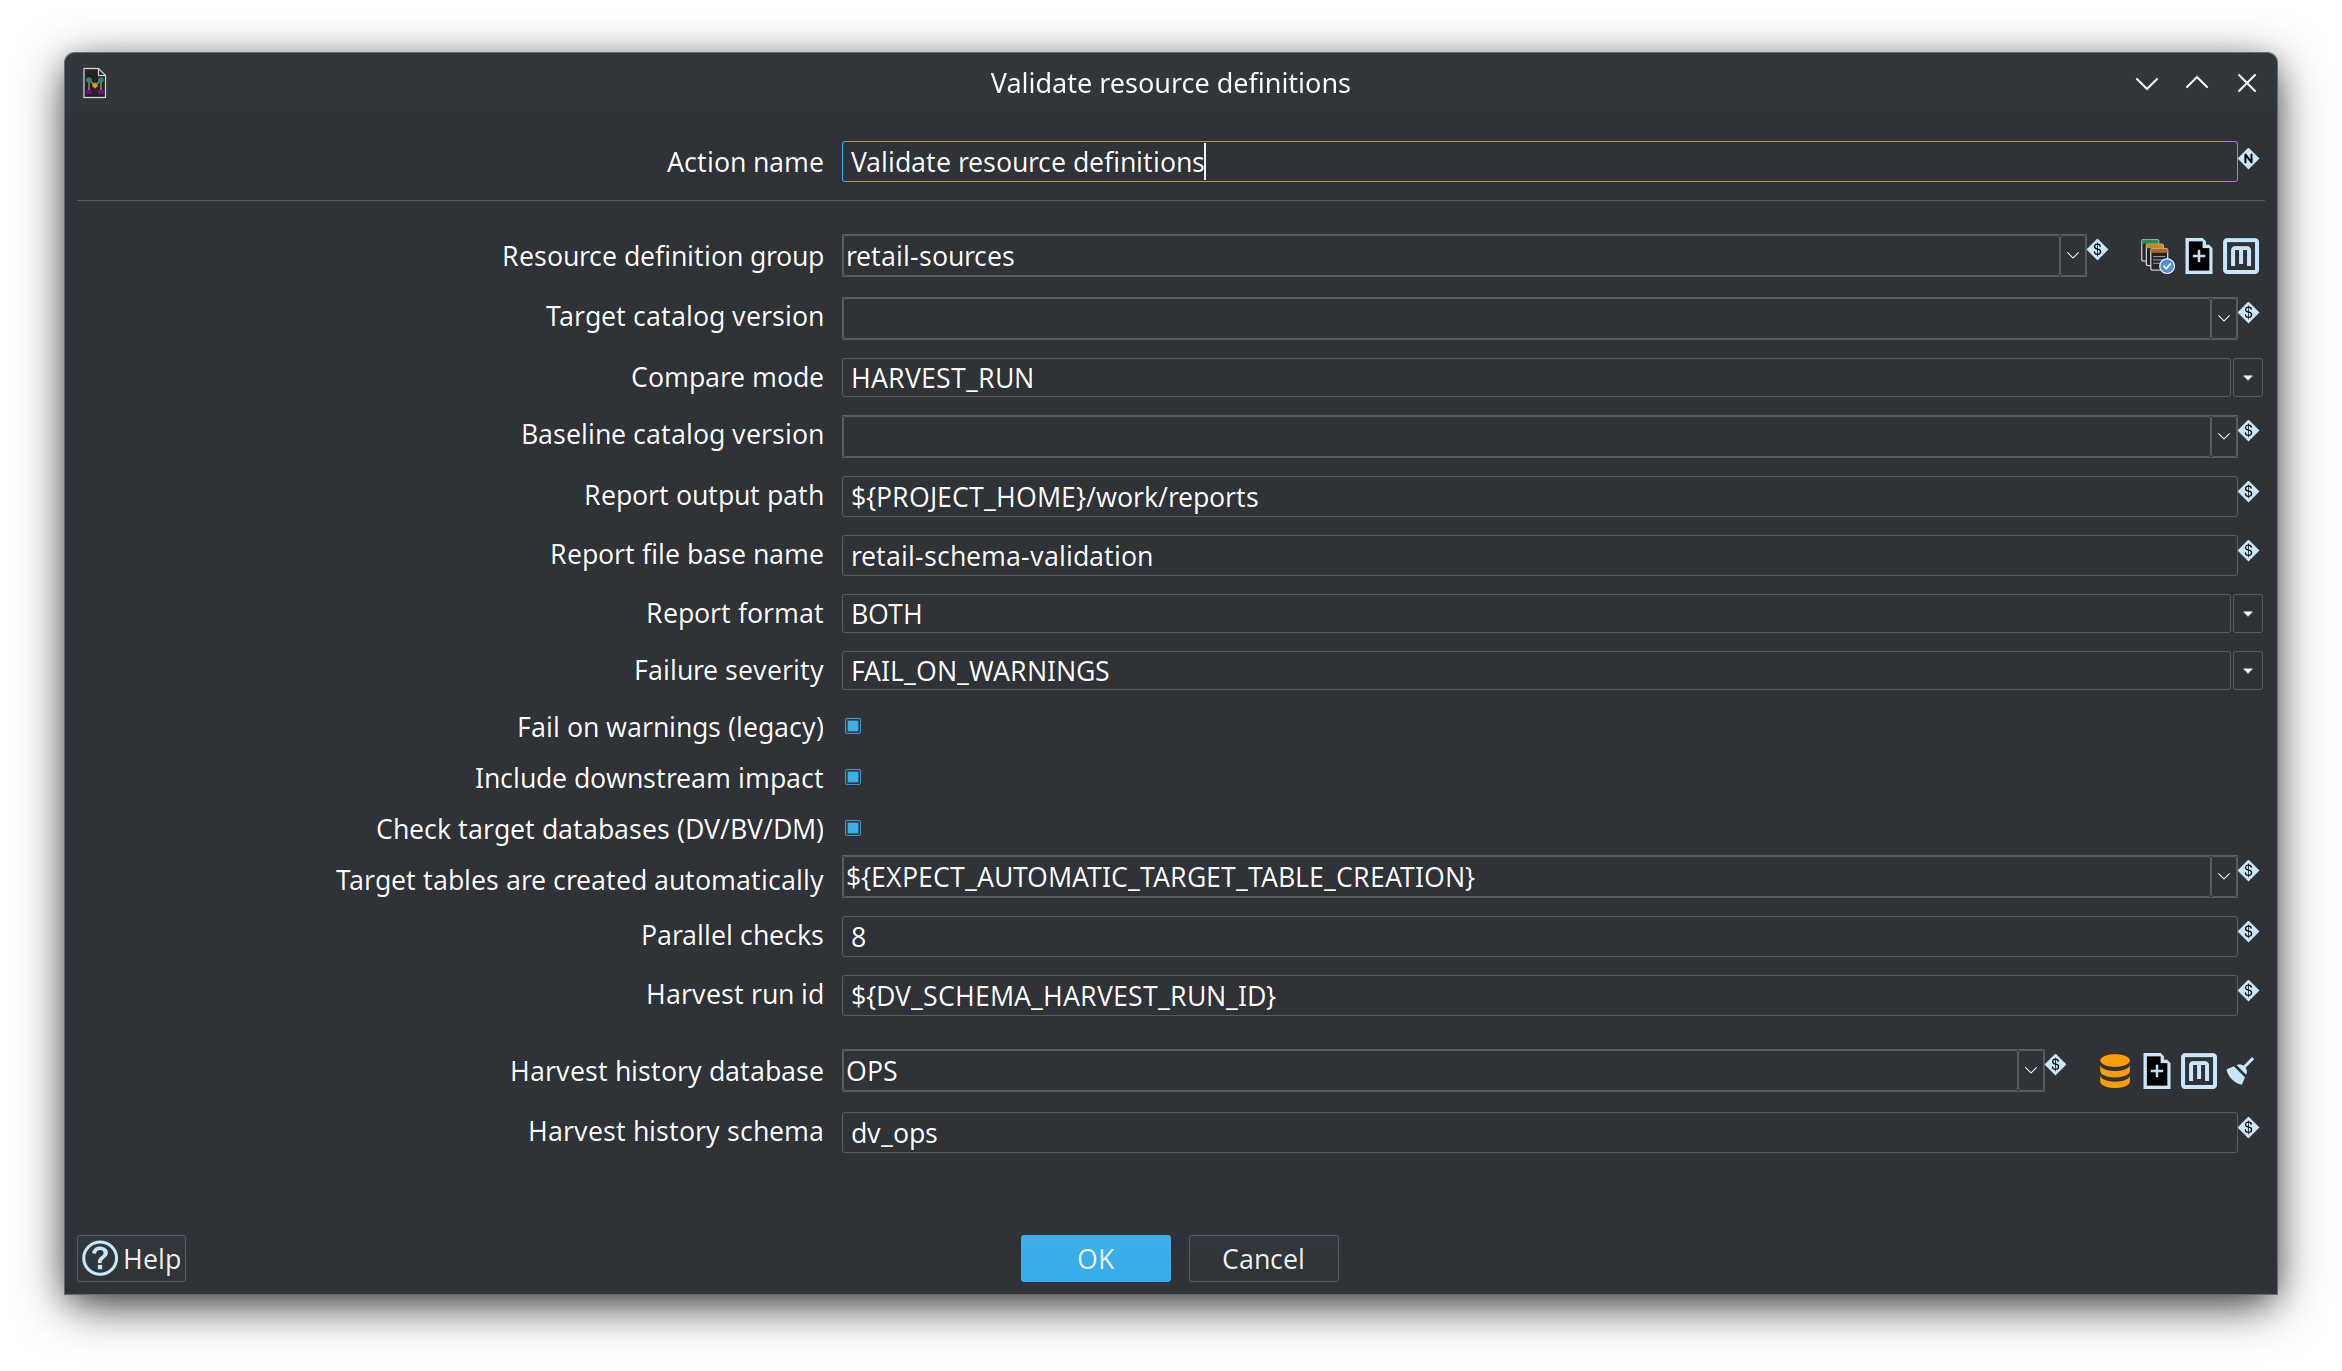Expand the Resource definition group dropdown
Image resolution: width=2342 pixels, height=1371 pixels.
pos(2072,256)
